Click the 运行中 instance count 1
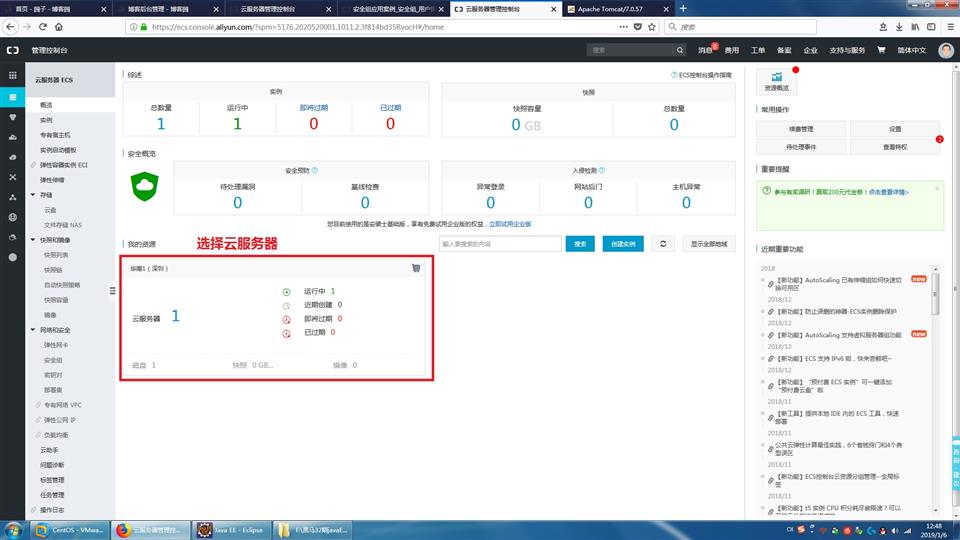Viewport: 960px width, 540px height. click(x=238, y=124)
